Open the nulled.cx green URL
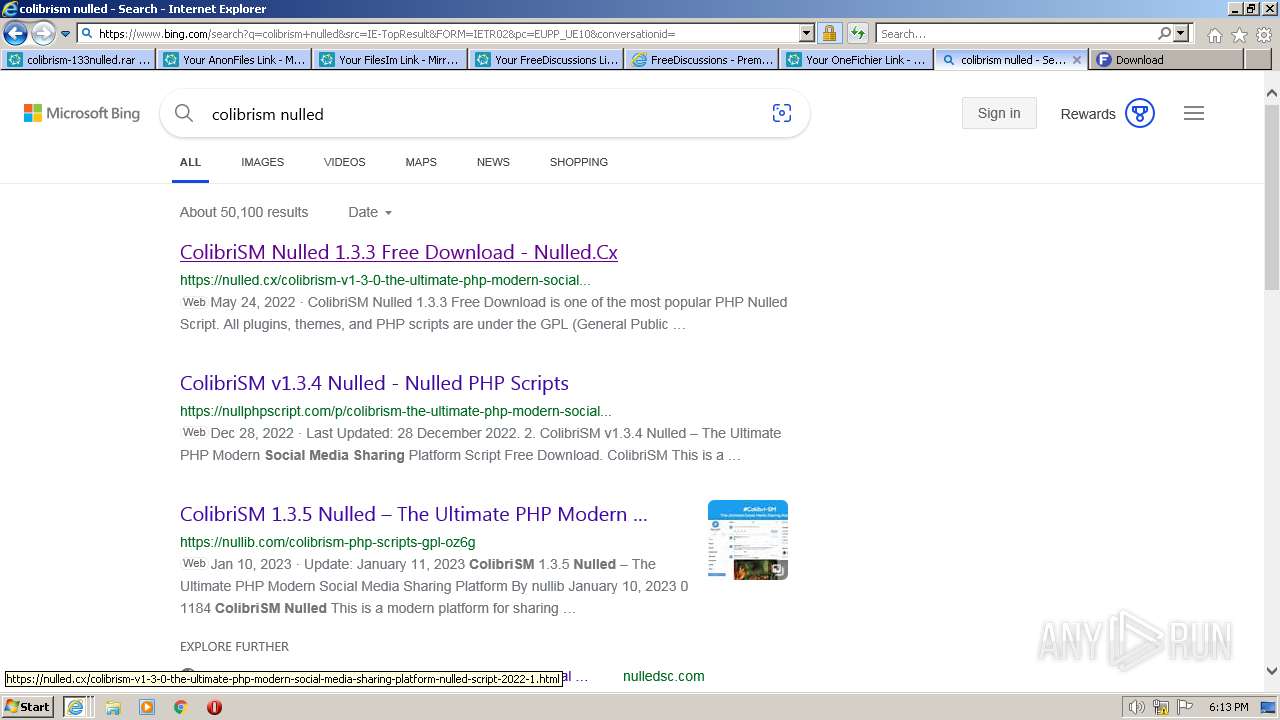 (x=385, y=280)
